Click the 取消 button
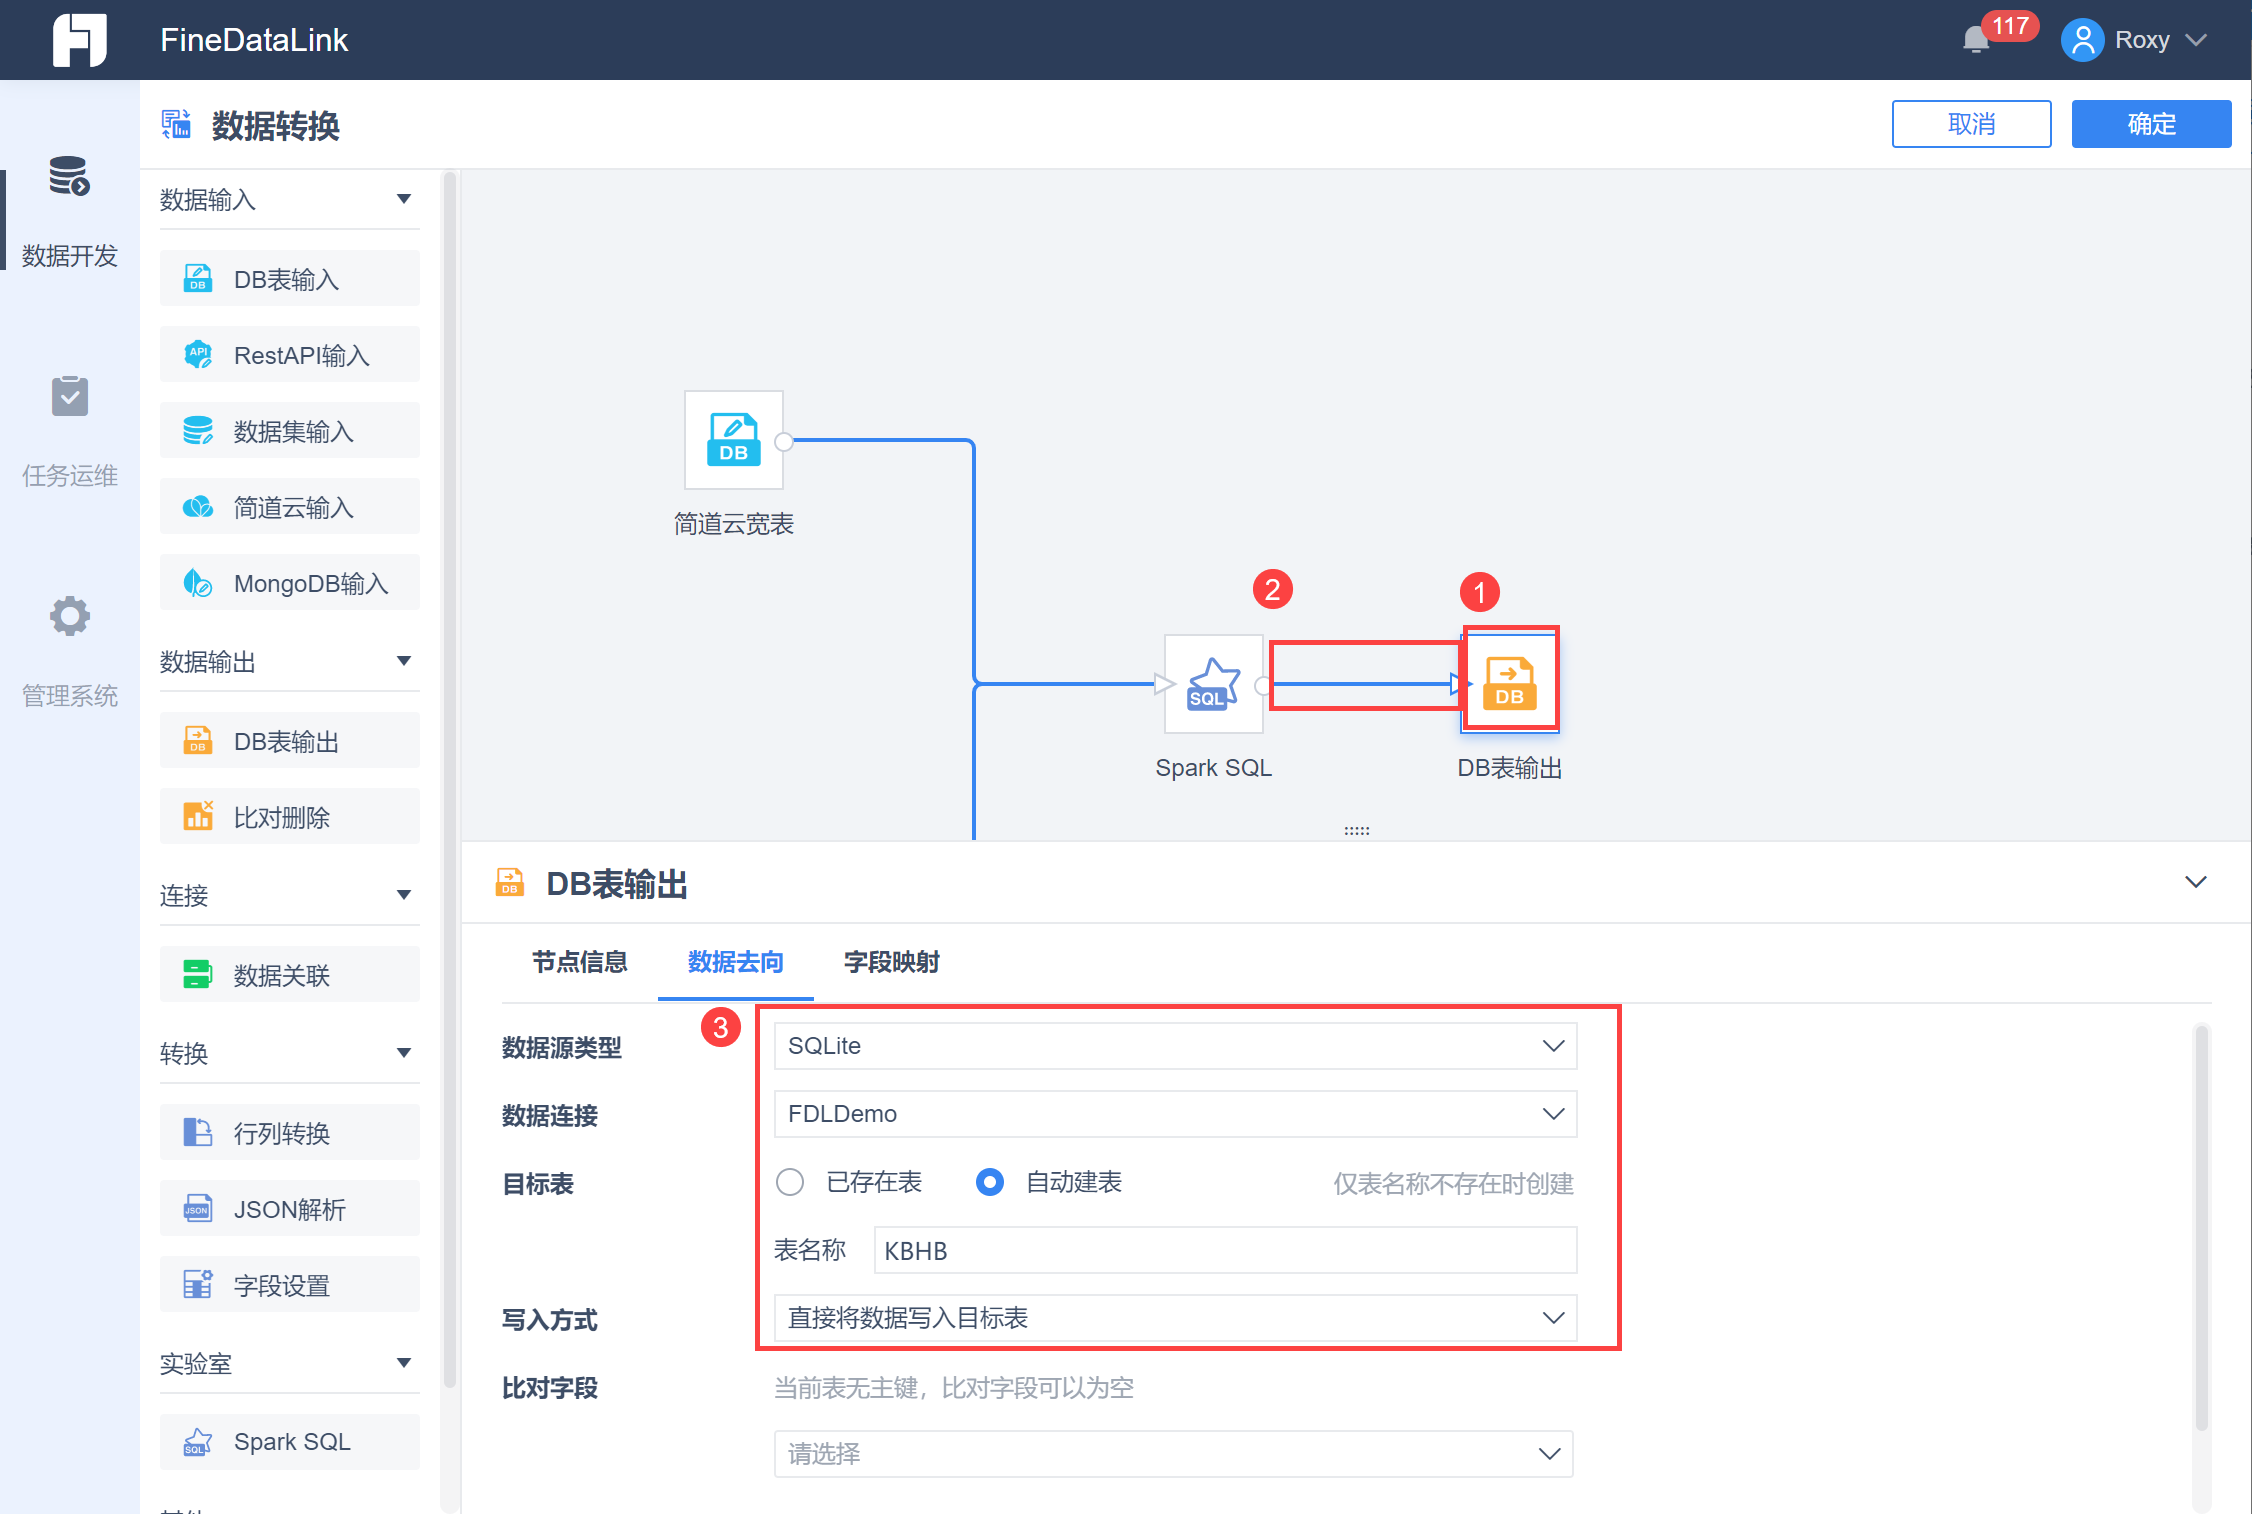Screen dimensions: 2252x1514 1970,124
